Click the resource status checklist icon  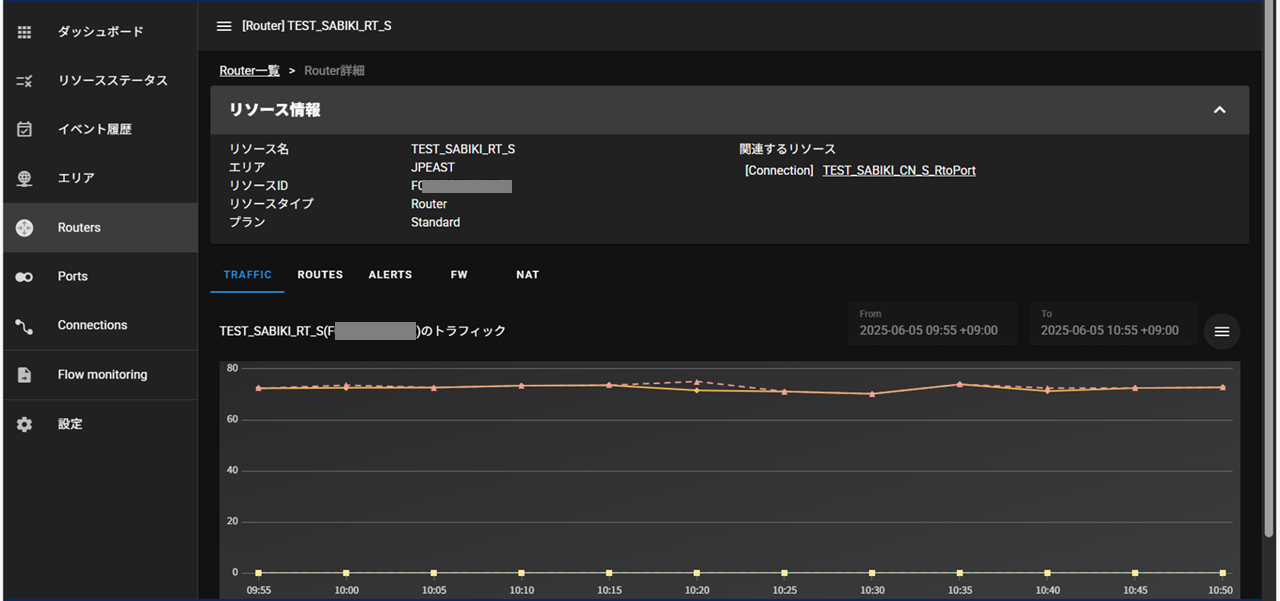click(x=25, y=81)
